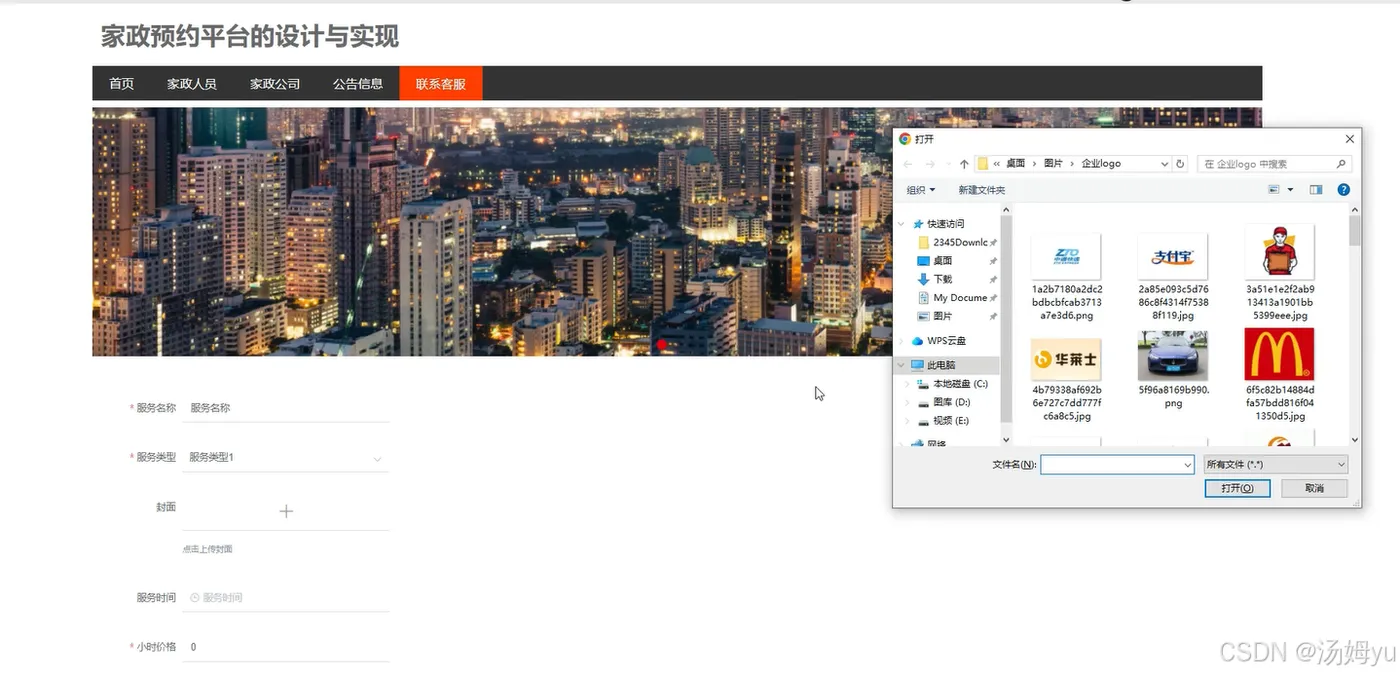Click 图片 in the dialog breadcrumb path
Screen dimensions: 1400x677
click(x=1053, y=164)
